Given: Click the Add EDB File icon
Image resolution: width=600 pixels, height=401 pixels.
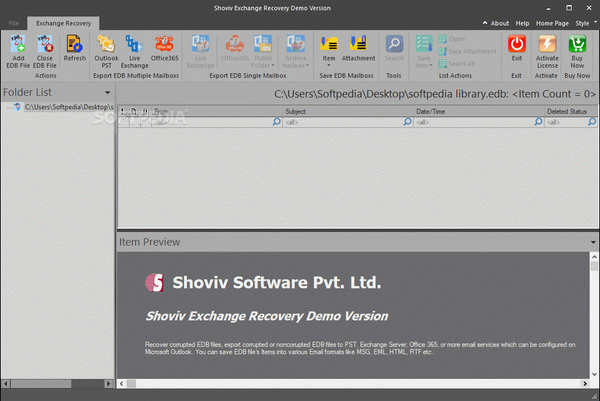Looking at the screenshot, I should (x=18, y=44).
